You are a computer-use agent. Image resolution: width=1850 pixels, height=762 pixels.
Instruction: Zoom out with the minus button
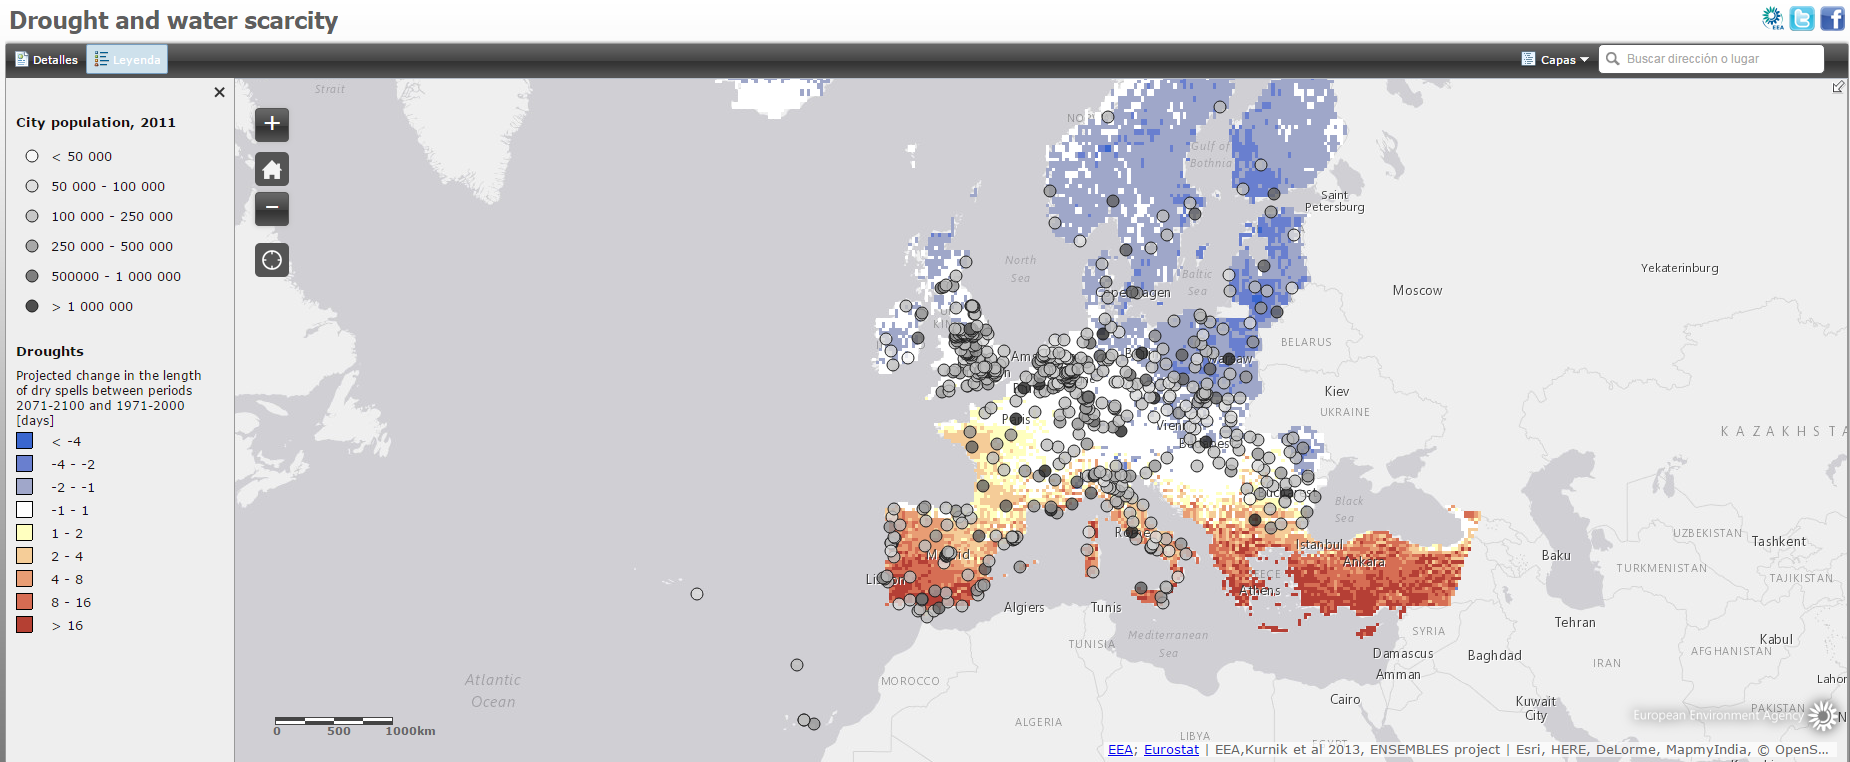(272, 208)
